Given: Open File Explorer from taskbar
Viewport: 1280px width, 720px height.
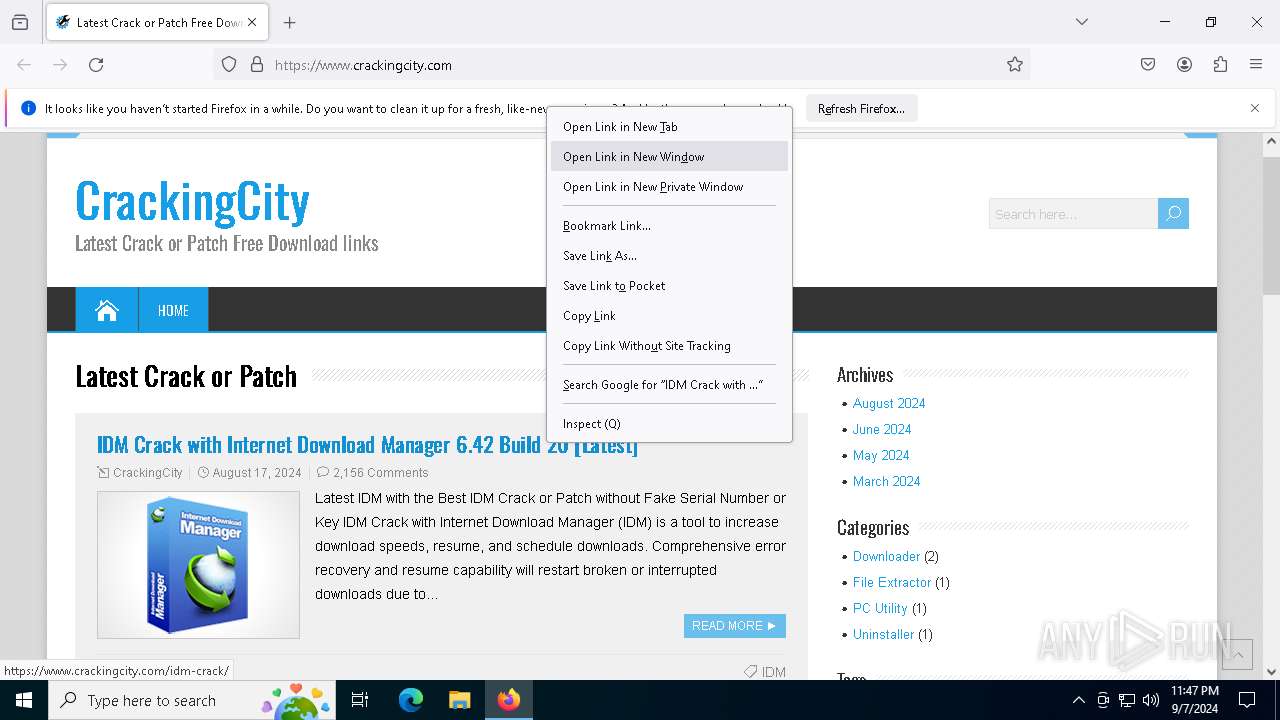Looking at the screenshot, I should click(x=459, y=700).
